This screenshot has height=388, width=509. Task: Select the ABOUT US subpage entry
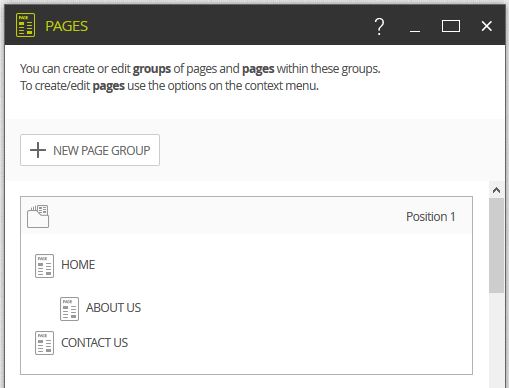pyautogui.click(x=113, y=308)
